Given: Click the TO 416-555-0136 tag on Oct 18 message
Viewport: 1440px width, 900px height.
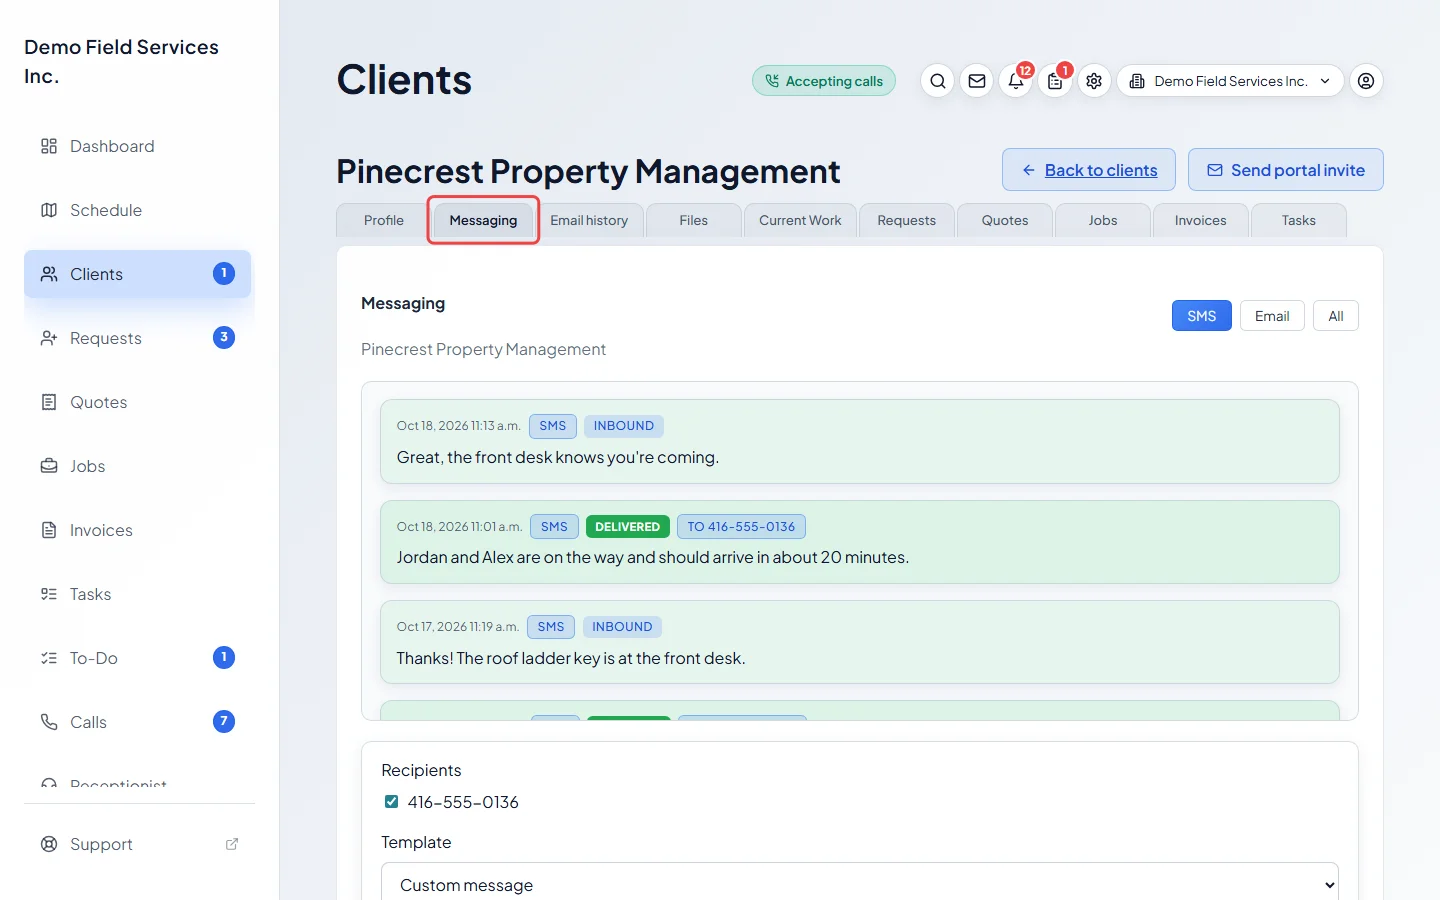Looking at the screenshot, I should click(x=741, y=527).
